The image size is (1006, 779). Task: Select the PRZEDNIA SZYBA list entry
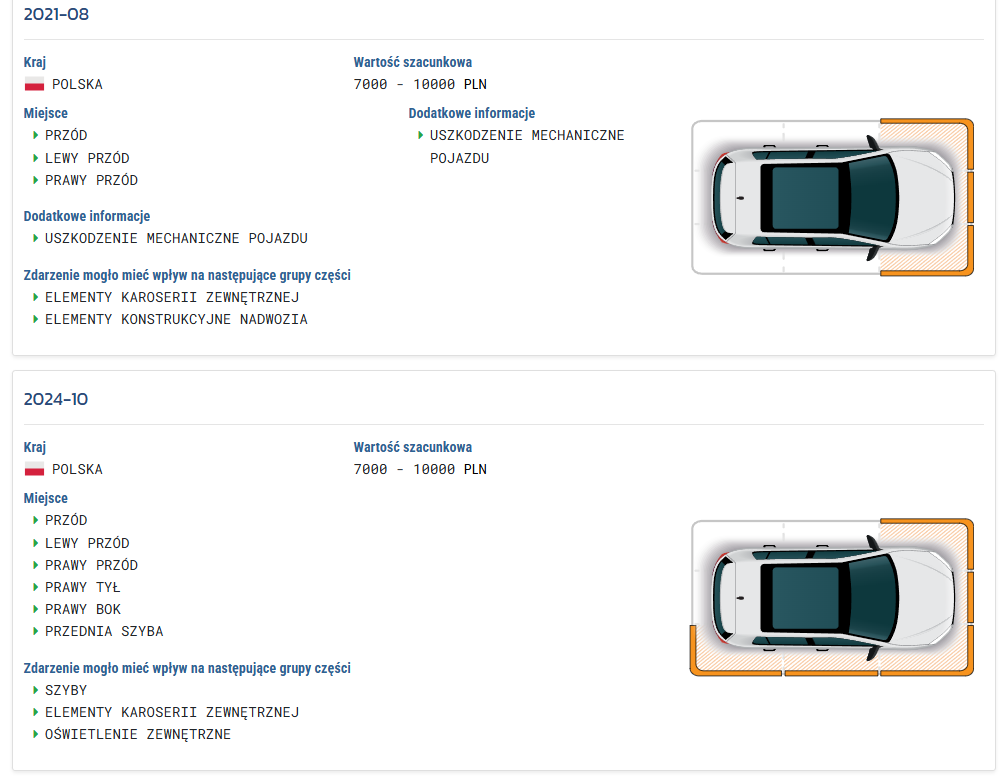tap(104, 631)
